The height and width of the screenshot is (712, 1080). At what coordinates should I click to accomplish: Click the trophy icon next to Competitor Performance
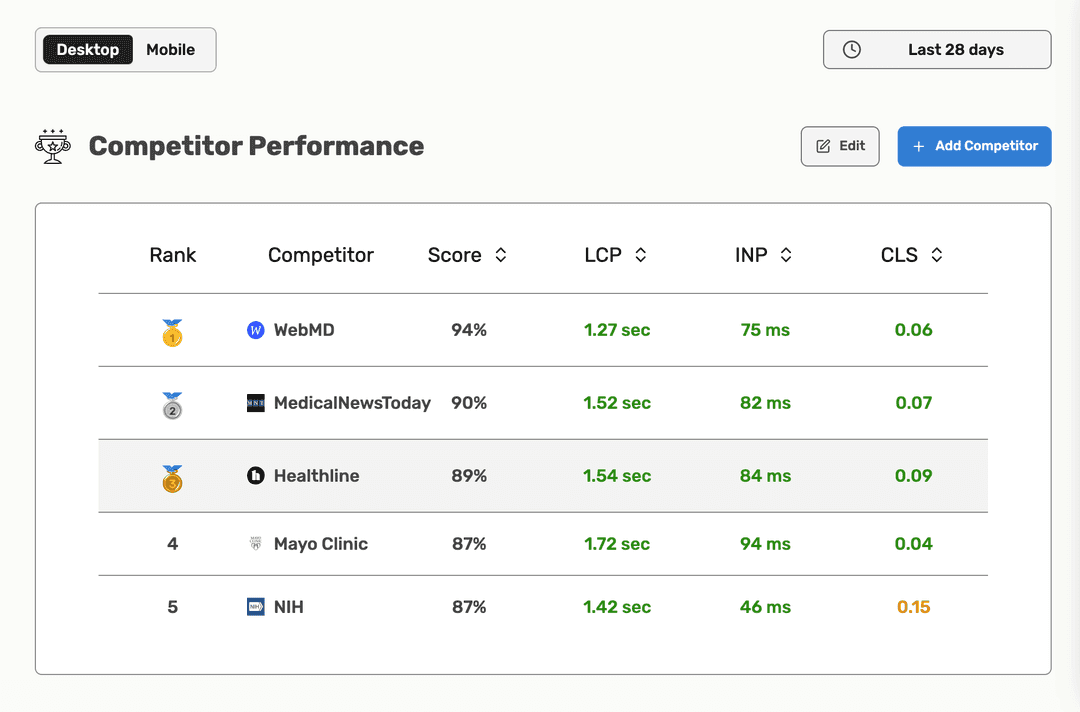52,145
